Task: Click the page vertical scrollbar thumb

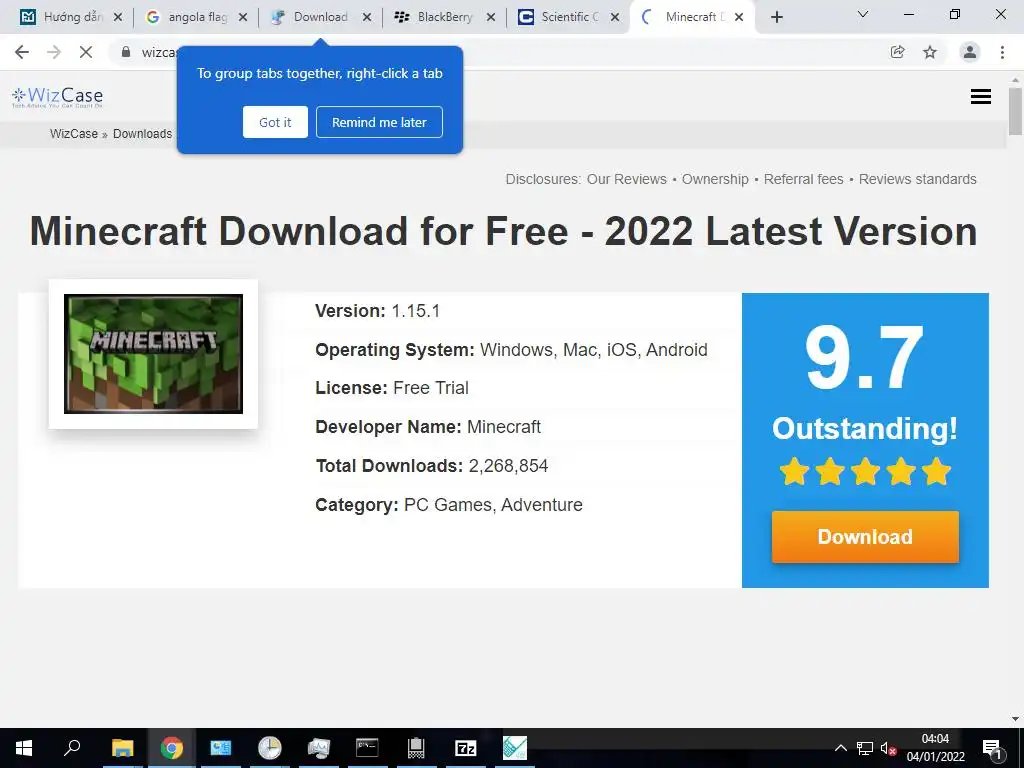Action: coord(1015,111)
